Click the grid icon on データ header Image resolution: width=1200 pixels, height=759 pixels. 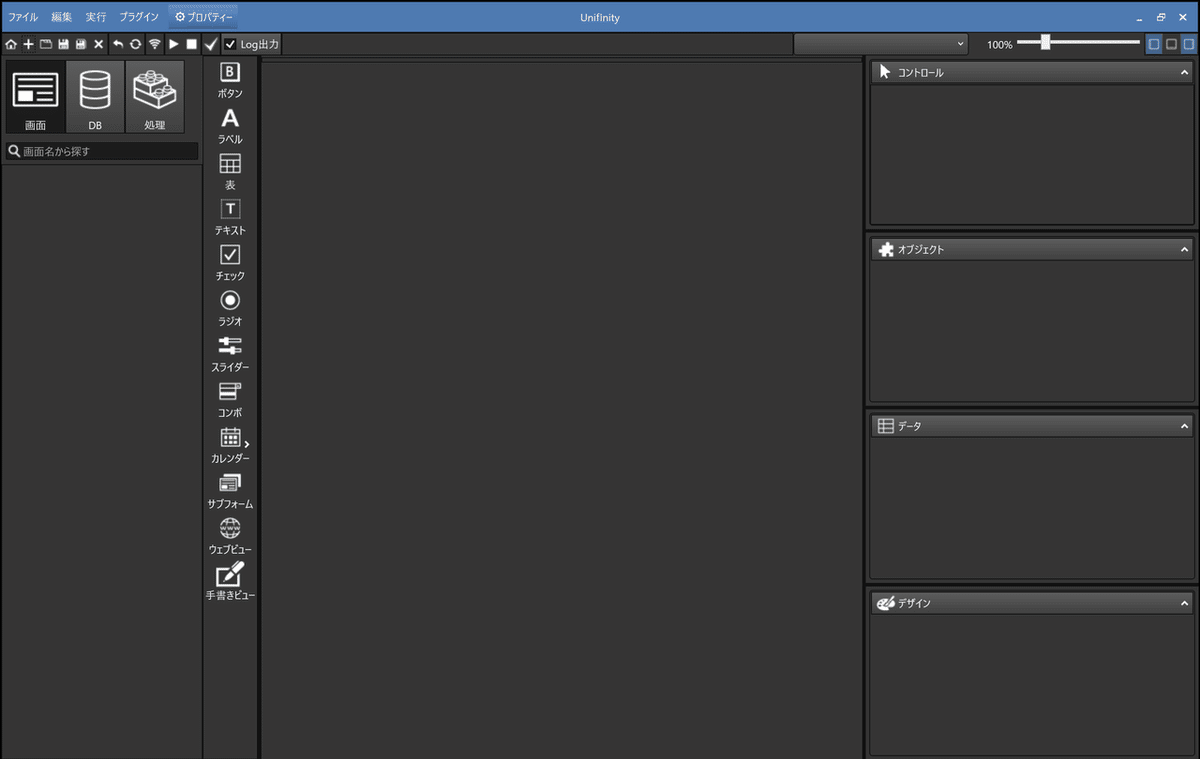[885, 426]
